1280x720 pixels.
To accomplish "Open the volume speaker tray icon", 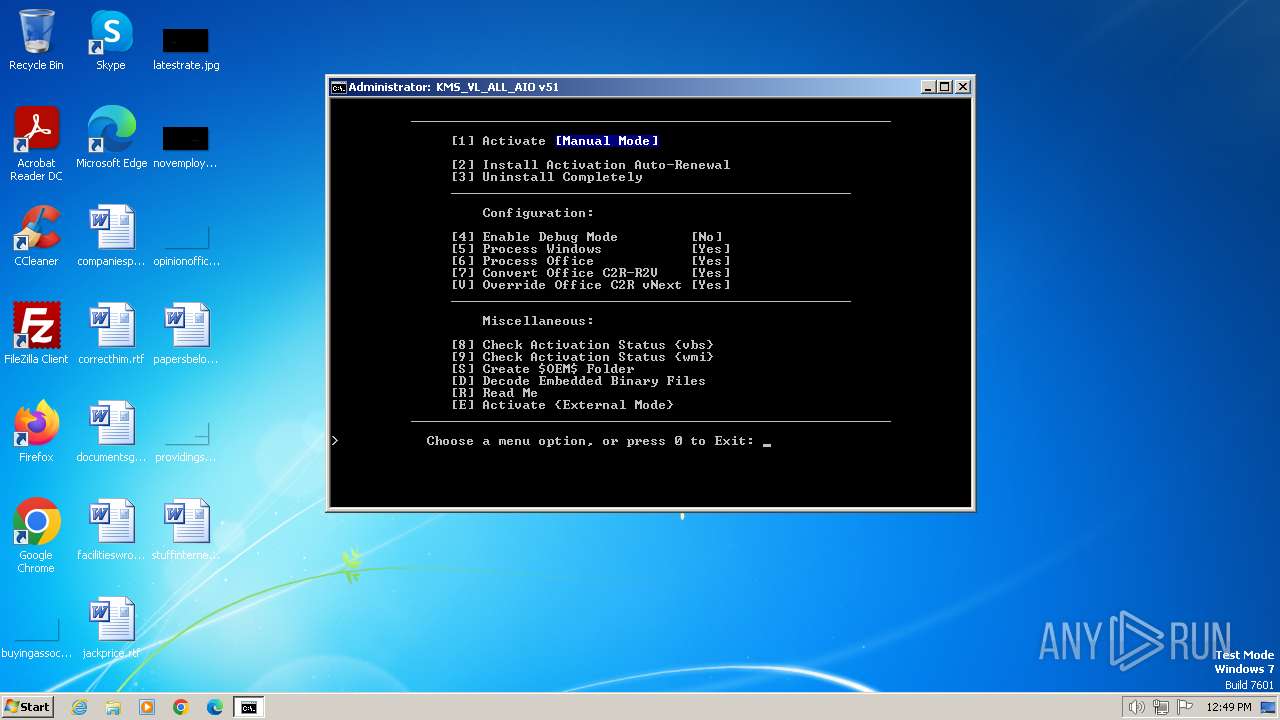I will (x=1136, y=707).
